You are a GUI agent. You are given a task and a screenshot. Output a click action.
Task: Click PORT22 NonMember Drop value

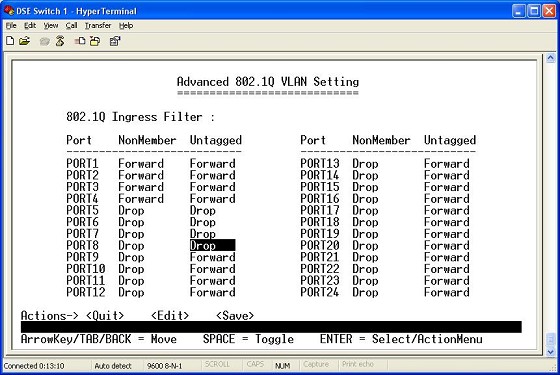pyautogui.click(x=365, y=269)
